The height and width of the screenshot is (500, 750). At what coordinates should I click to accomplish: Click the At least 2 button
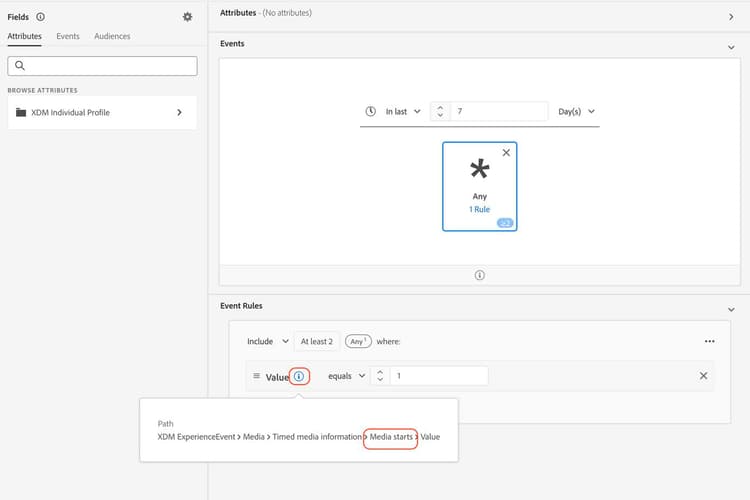[x=317, y=342]
